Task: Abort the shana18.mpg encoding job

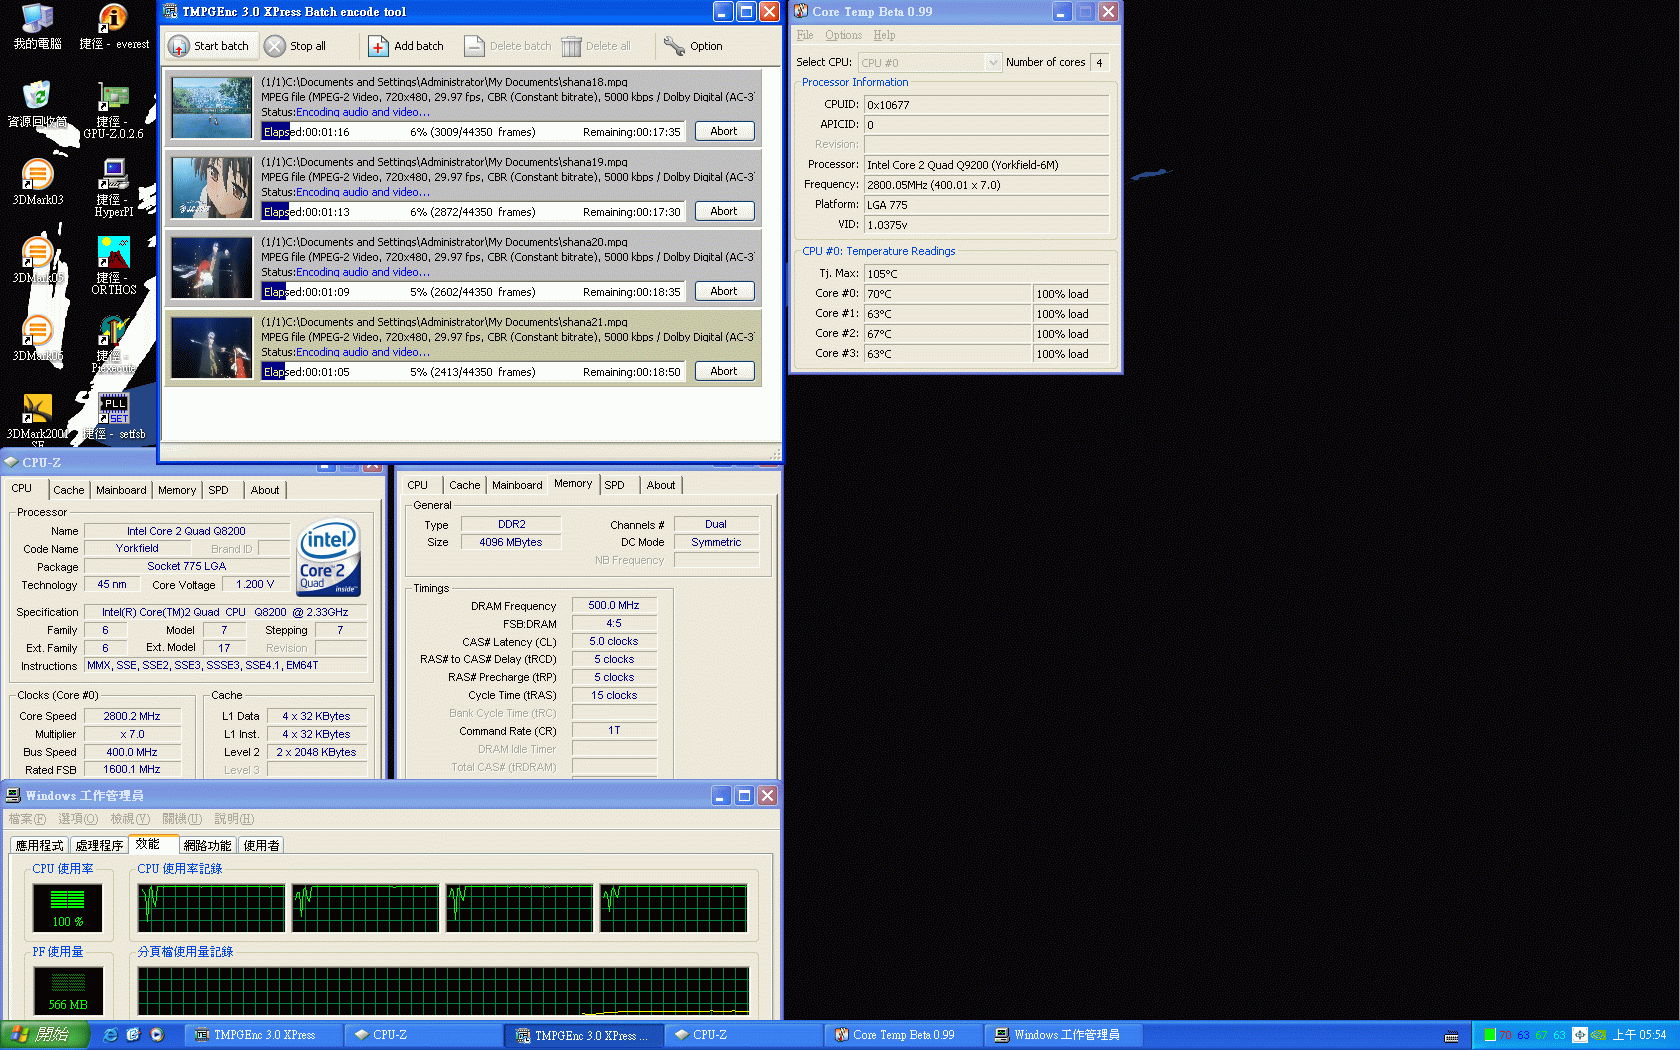Action: pyautogui.click(x=724, y=131)
